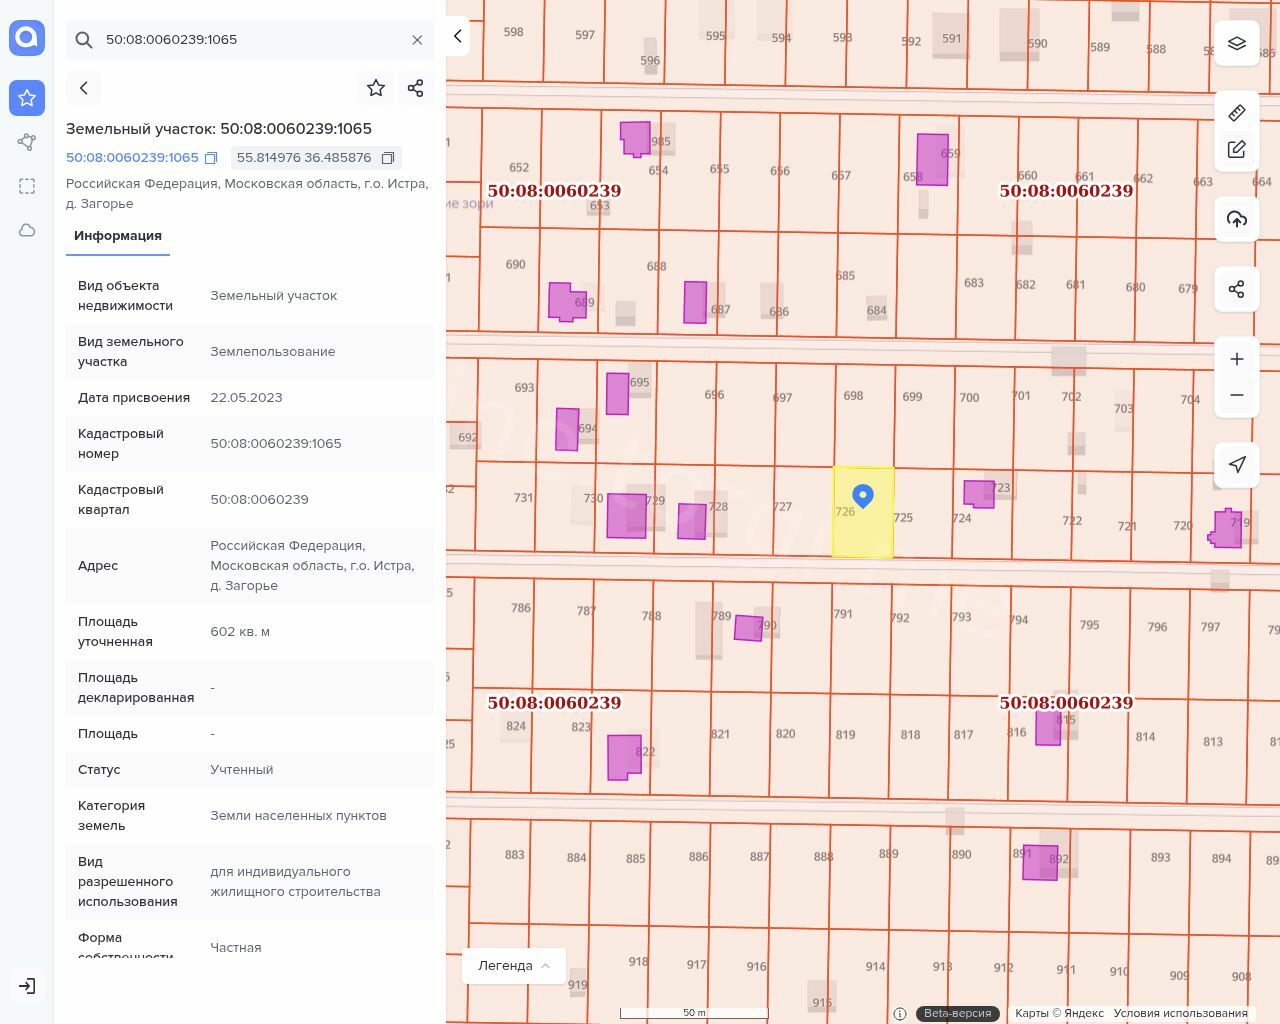Zoom in on the map
The height and width of the screenshot is (1024, 1280).
click(1236, 359)
